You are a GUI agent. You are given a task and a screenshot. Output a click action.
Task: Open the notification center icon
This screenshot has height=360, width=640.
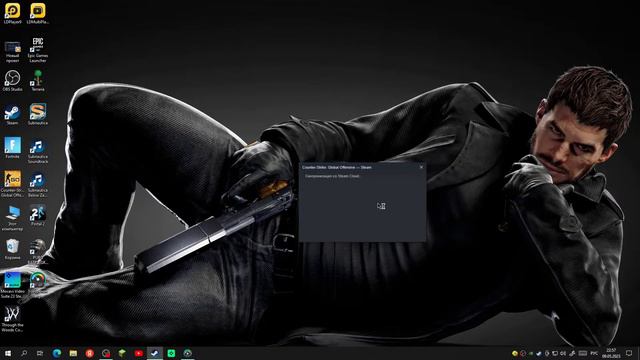(629, 353)
